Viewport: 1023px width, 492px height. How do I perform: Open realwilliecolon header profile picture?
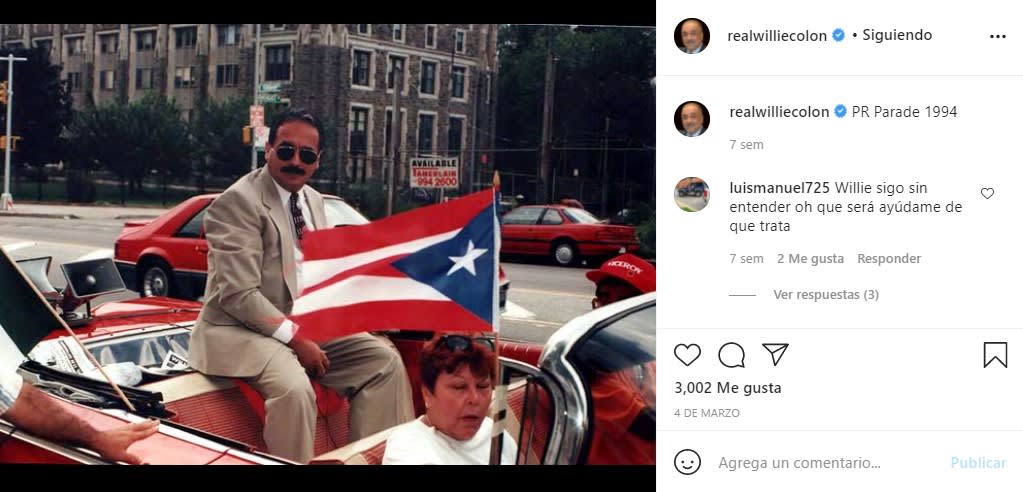pos(692,36)
